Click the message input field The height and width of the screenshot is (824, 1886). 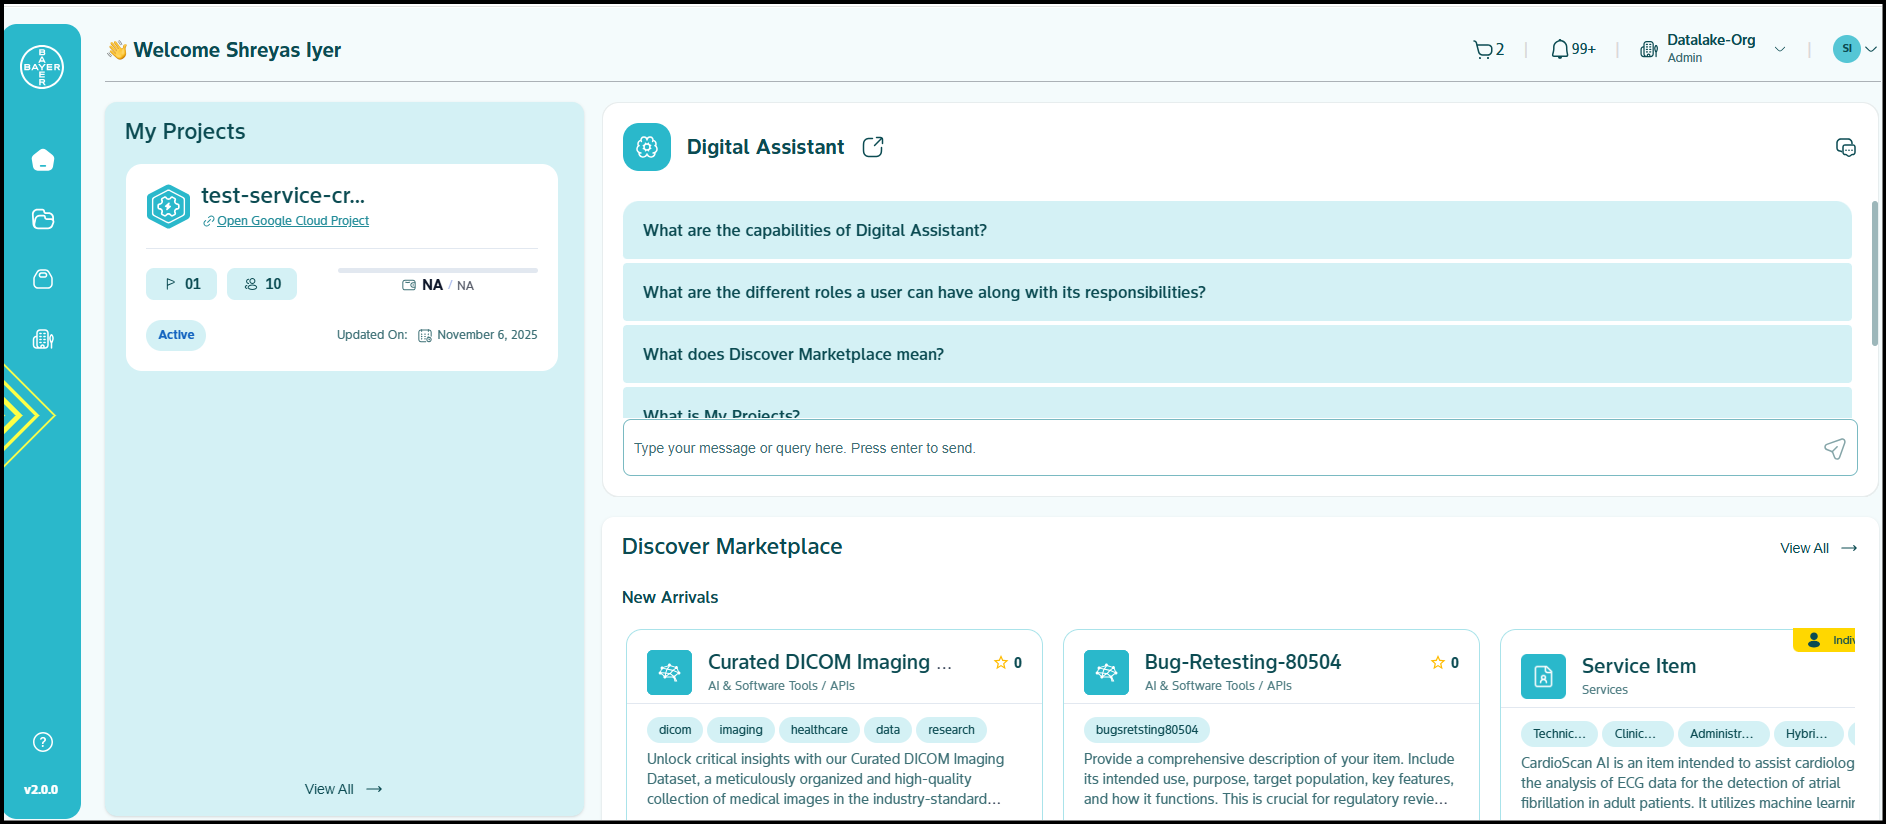point(1220,448)
